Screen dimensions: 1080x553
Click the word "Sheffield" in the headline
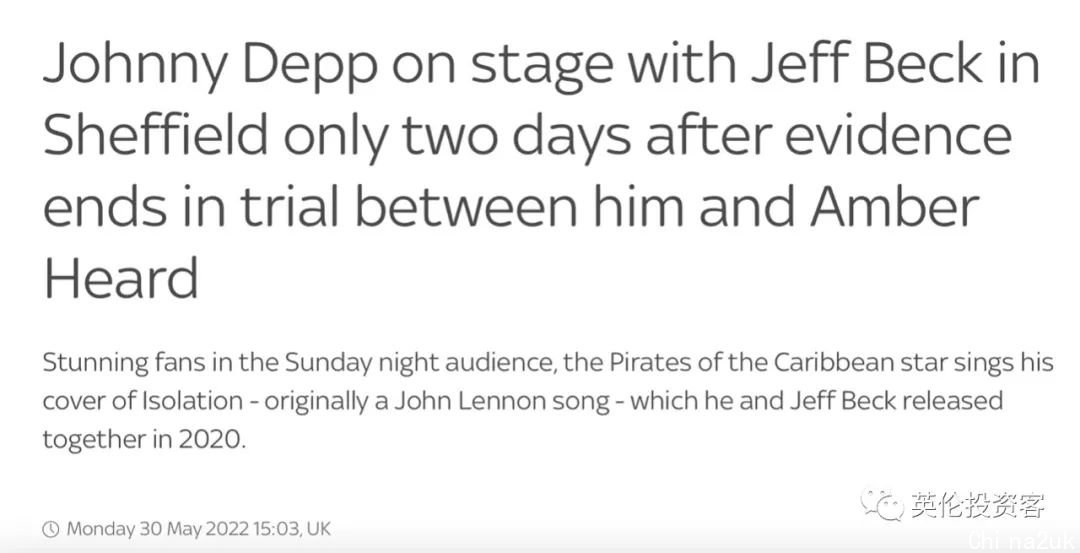(x=156, y=134)
